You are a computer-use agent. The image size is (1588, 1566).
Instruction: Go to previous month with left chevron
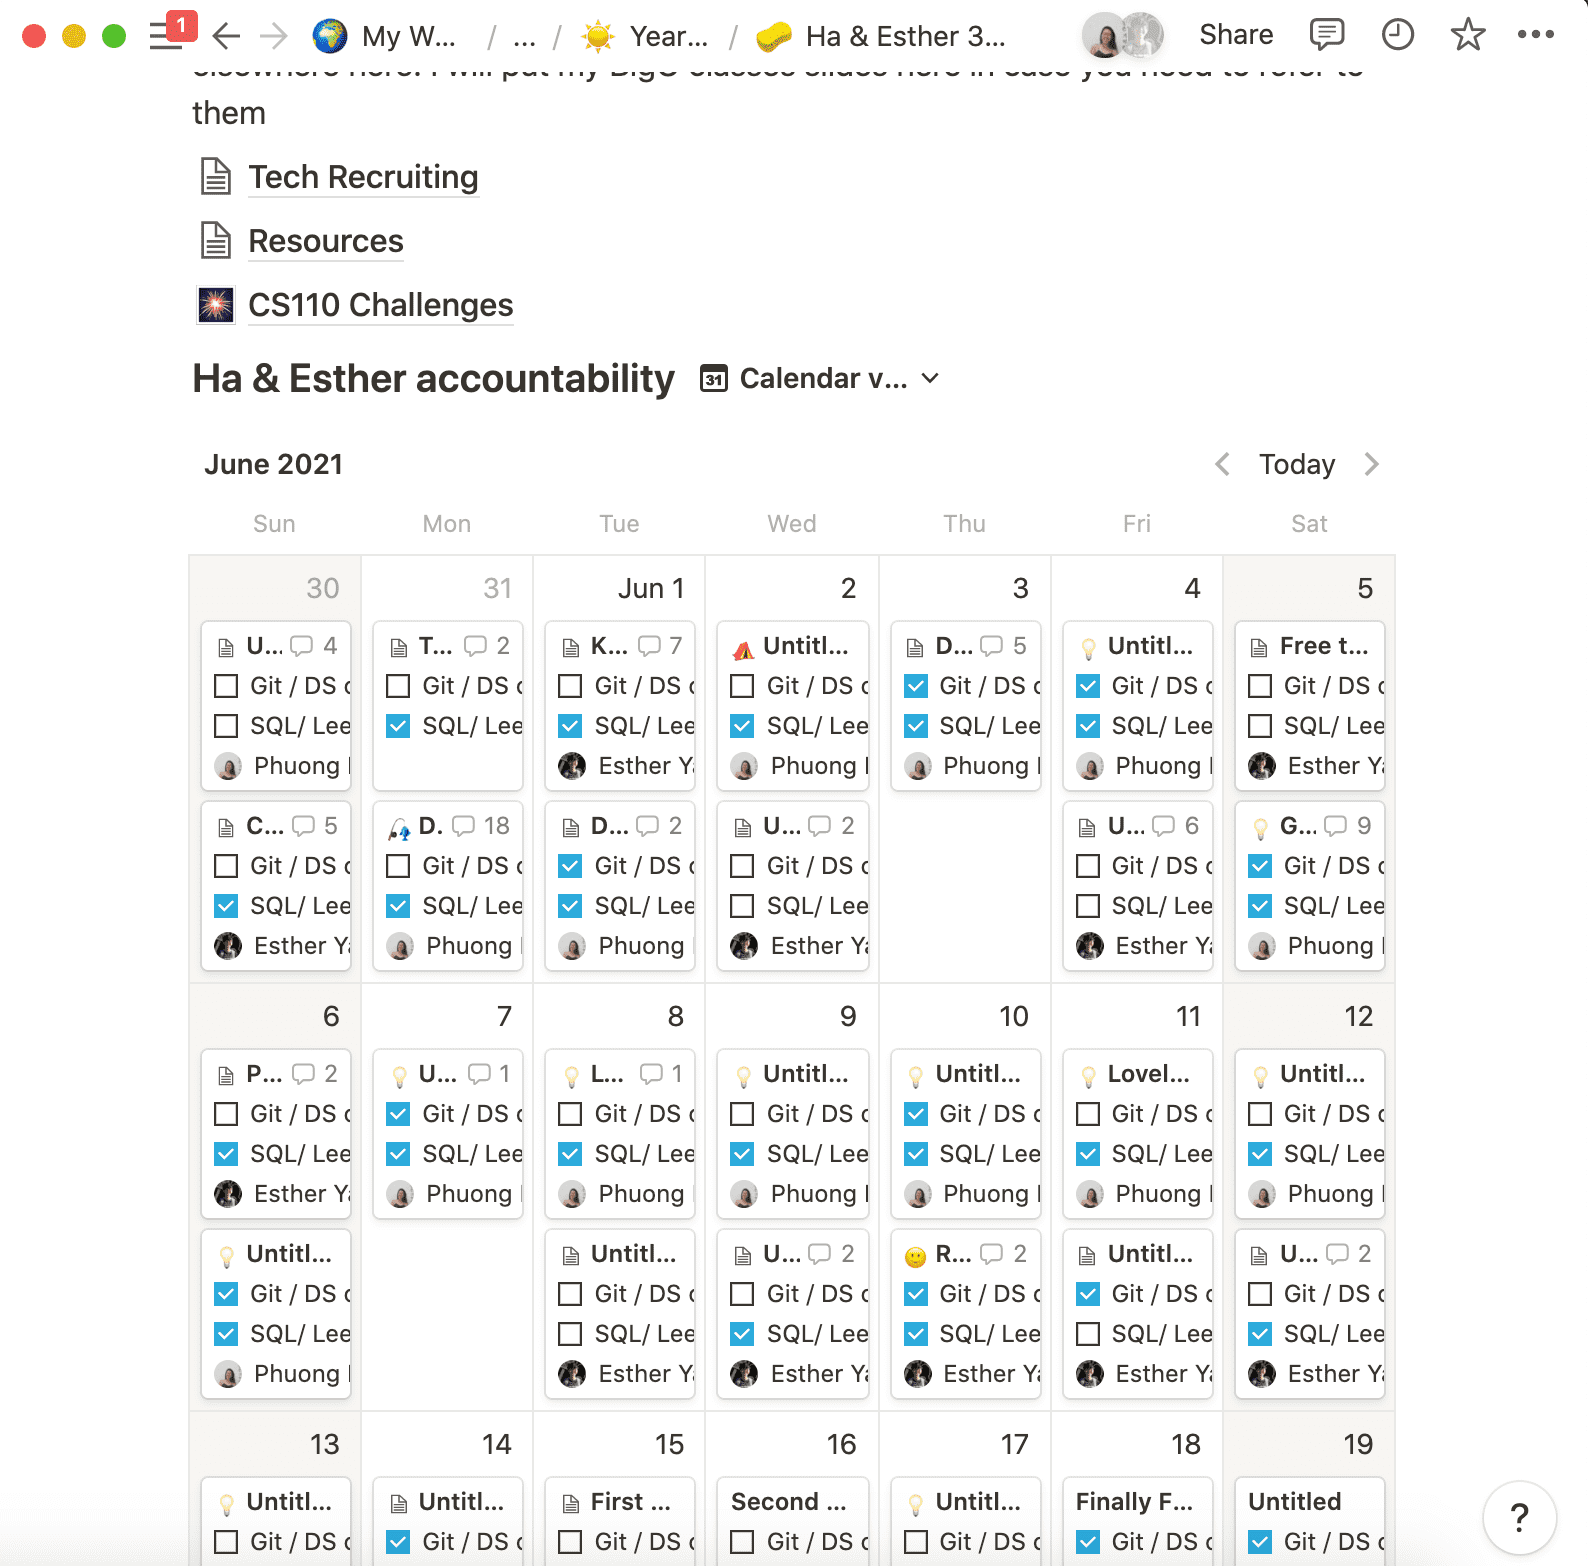1222,464
